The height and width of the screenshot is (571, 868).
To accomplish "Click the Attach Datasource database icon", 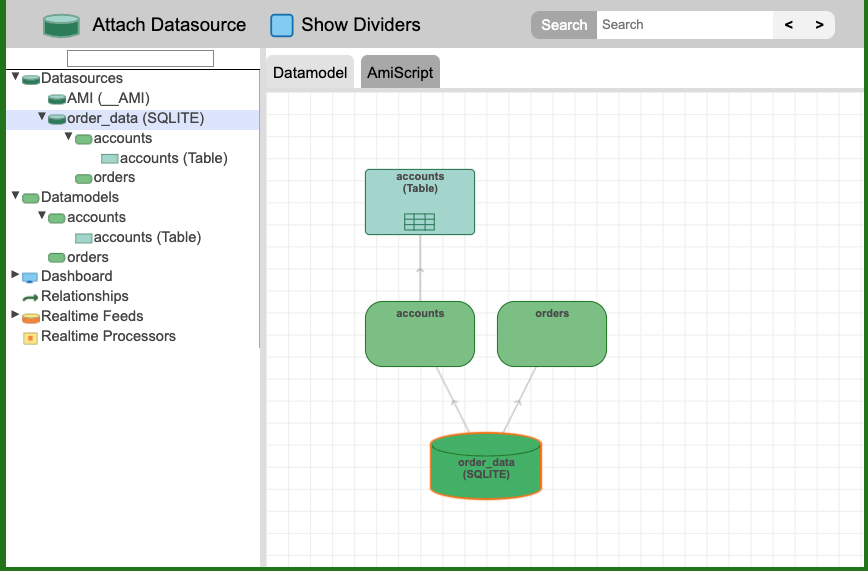I will [x=61, y=25].
